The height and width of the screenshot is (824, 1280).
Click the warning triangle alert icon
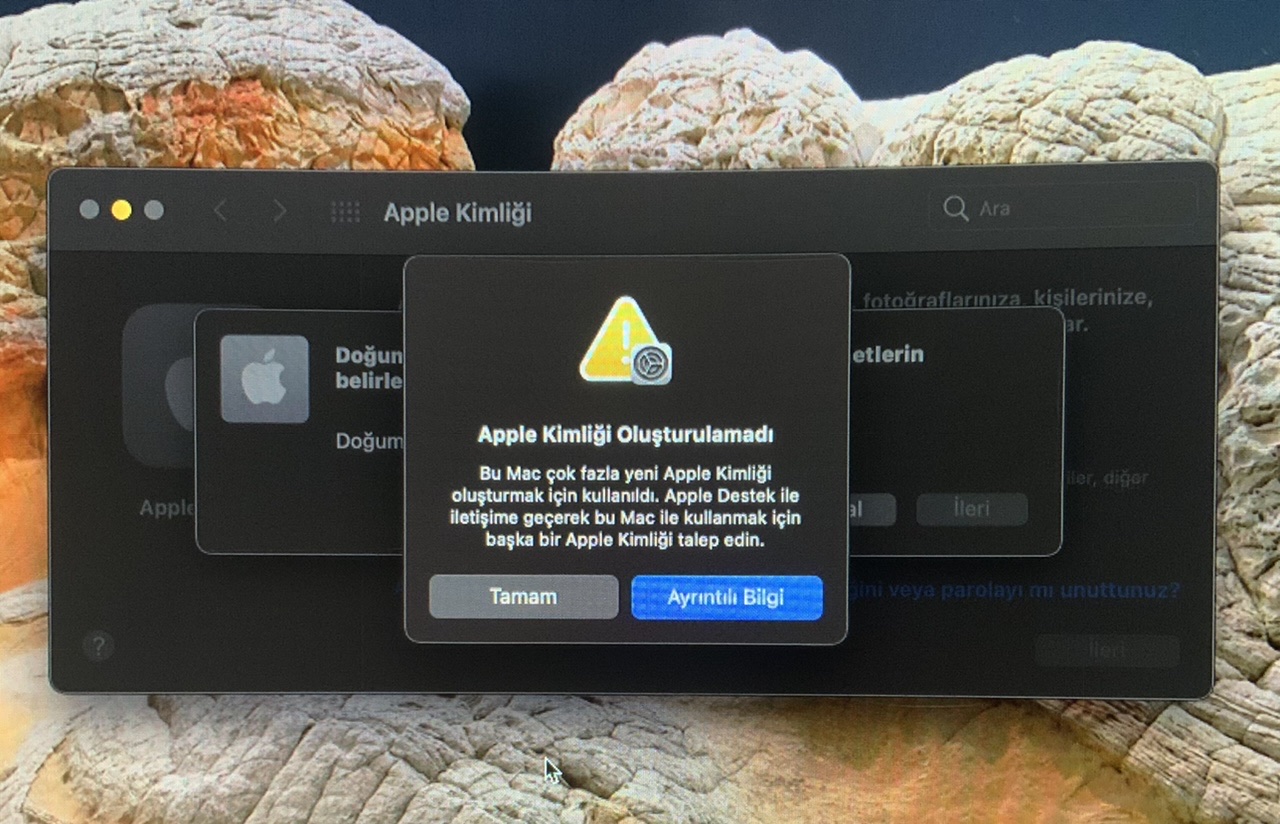point(626,340)
